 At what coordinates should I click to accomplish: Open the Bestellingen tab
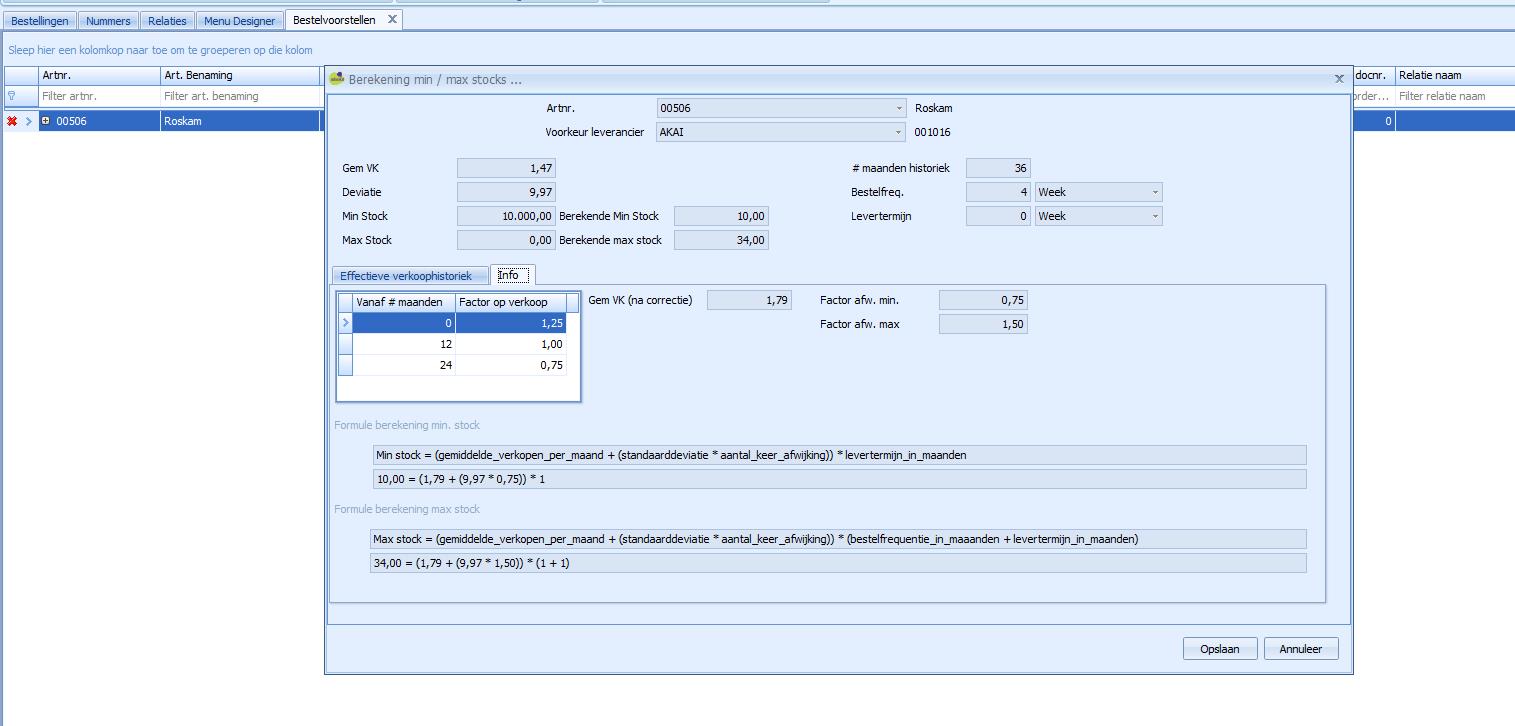click(x=40, y=20)
